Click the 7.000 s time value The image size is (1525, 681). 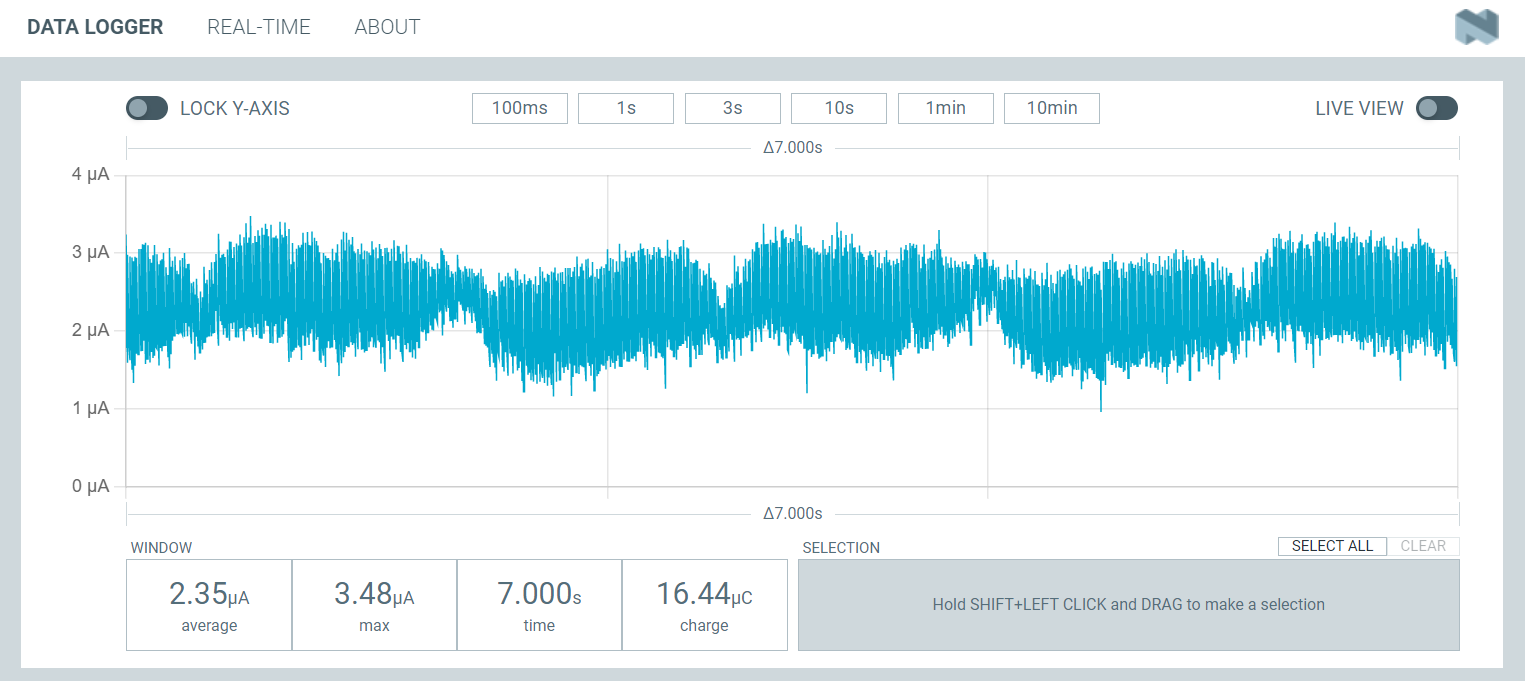539,594
